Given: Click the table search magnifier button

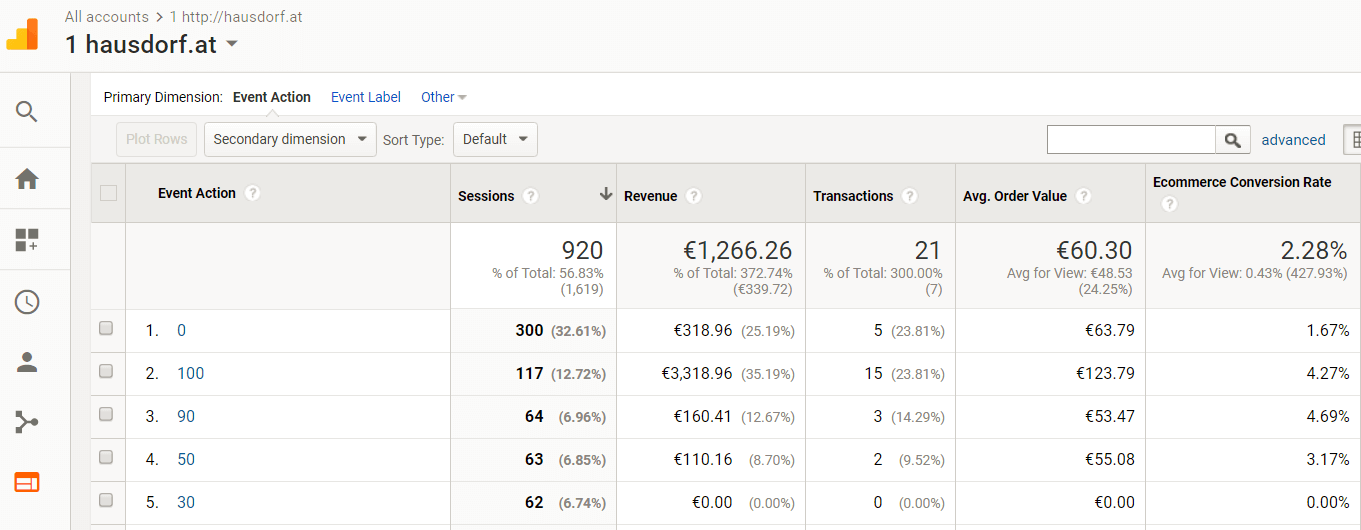Looking at the screenshot, I should (x=1233, y=140).
